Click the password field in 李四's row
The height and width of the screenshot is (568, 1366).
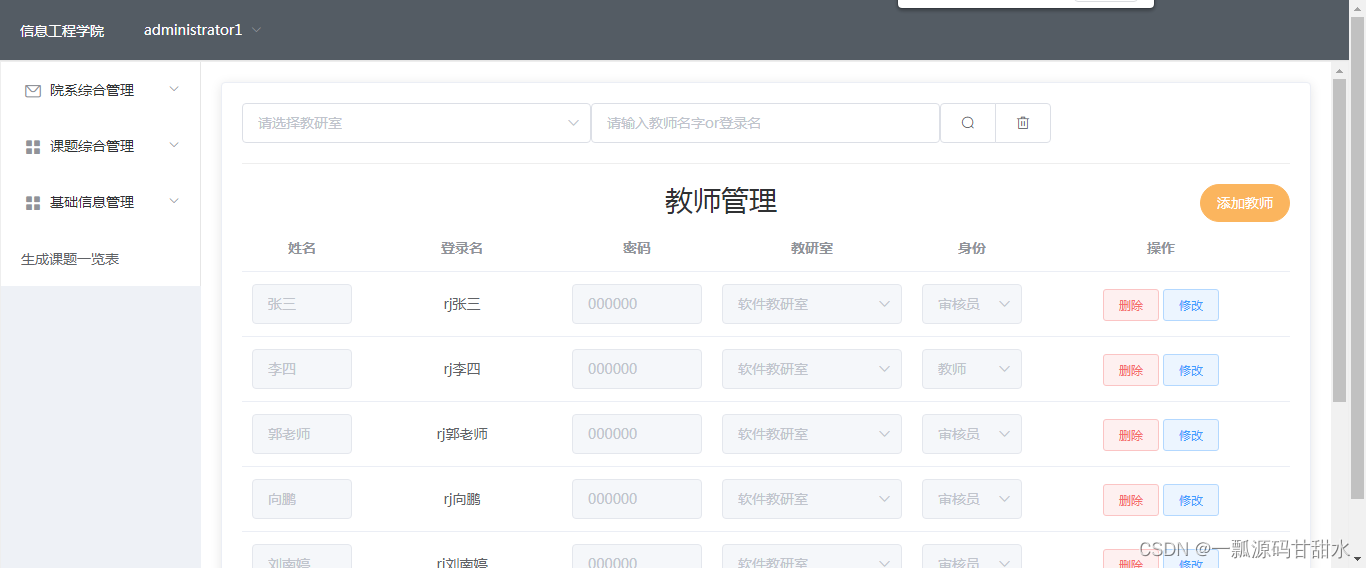click(x=637, y=369)
